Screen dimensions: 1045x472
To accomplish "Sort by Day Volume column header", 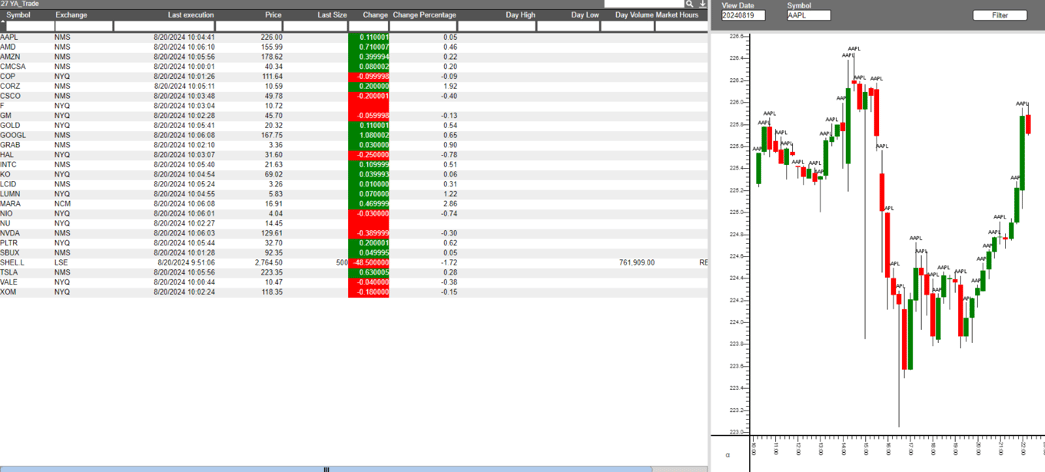I will click(634, 15).
